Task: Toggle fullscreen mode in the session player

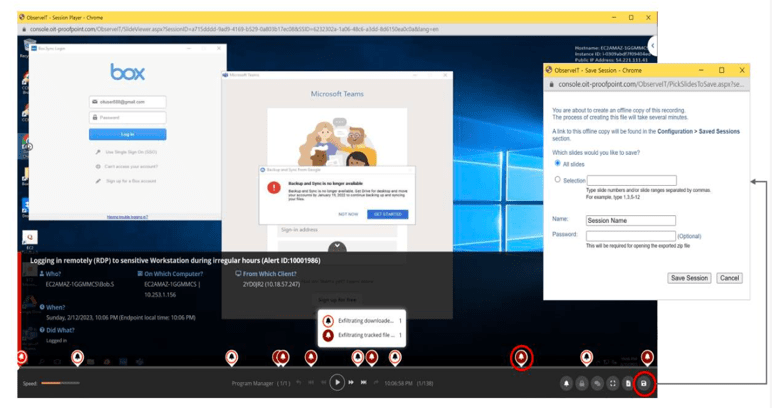Action: click(x=612, y=383)
